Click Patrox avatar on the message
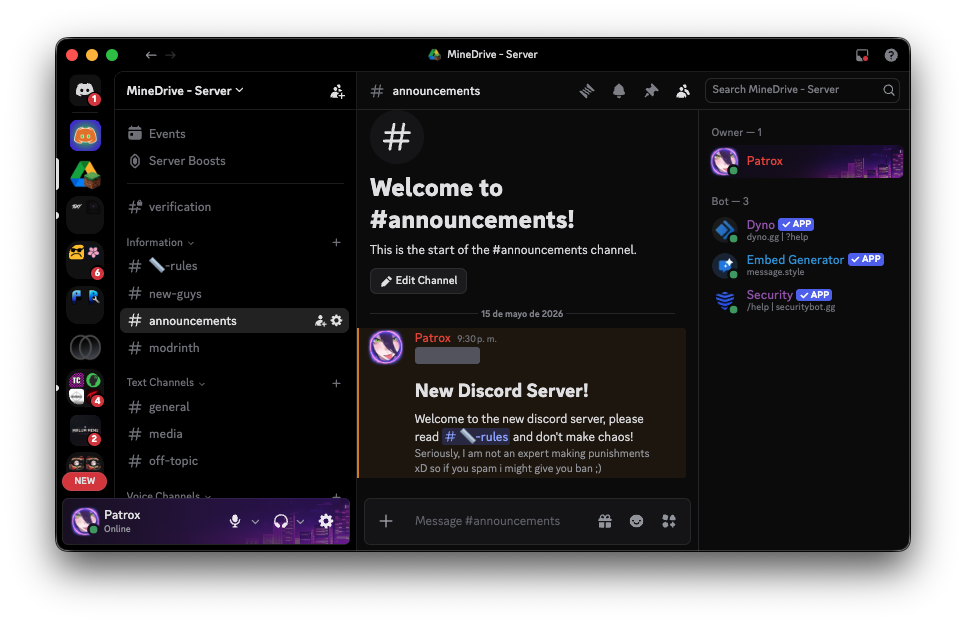Image resolution: width=966 pixels, height=625 pixels. tap(386, 347)
